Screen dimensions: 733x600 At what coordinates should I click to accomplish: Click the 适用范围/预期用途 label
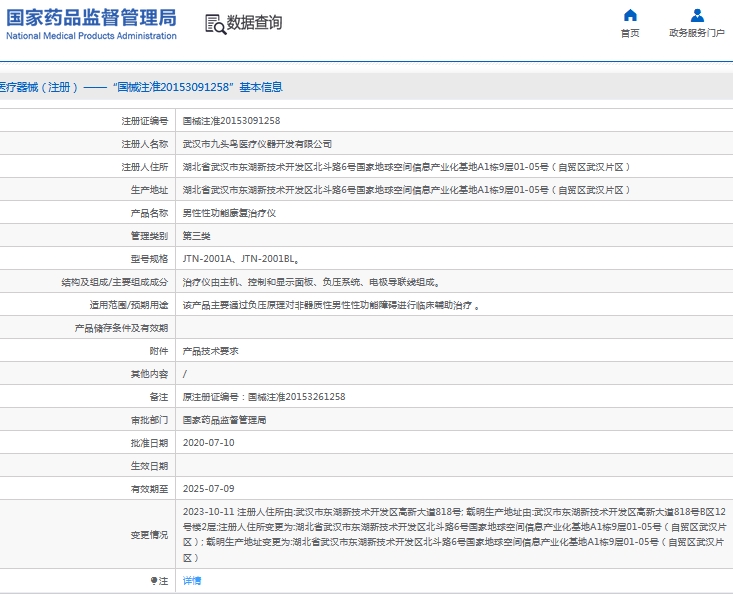pyautogui.click(x=129, y=305)
